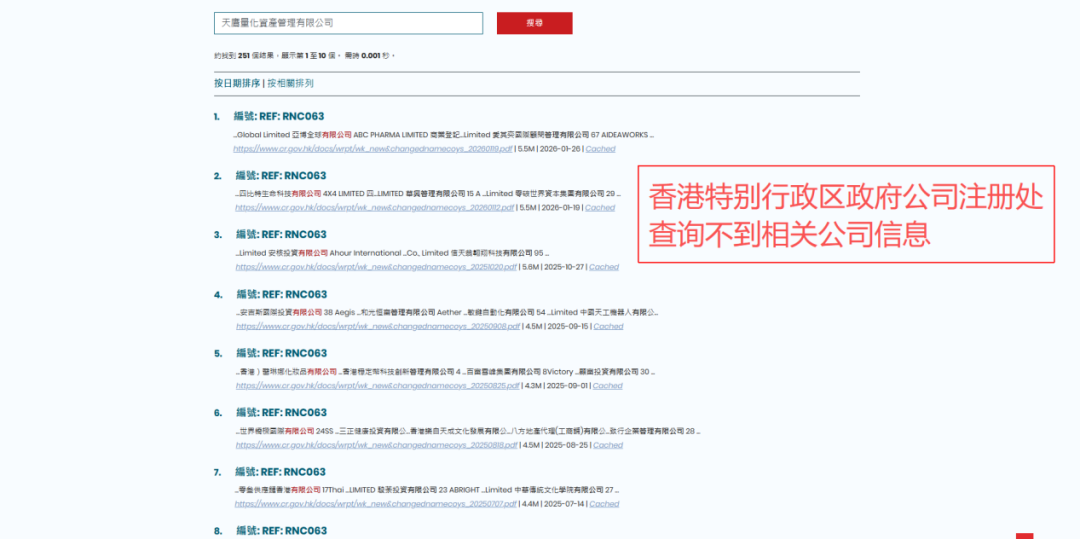This screenshot has height=539, width=1080.
Task: Sort results using 按日期排序
Action: click(237, 83)
